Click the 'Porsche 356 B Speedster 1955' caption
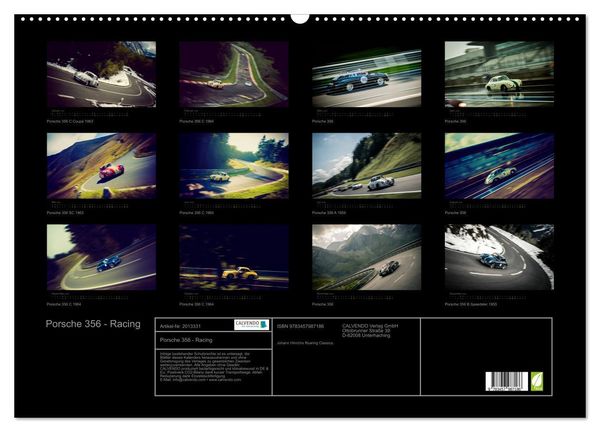This screenshot has height=432, width=600. (471, 305)
